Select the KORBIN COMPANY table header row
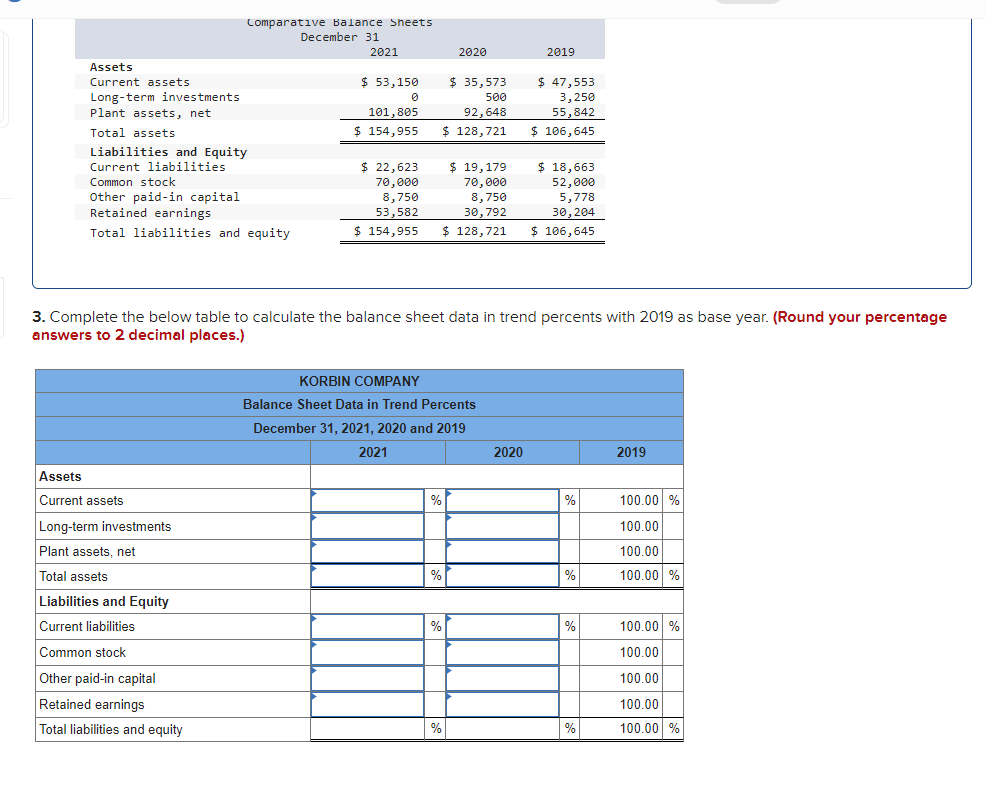This screenshot has height=810, width=985. coord(359,381)
